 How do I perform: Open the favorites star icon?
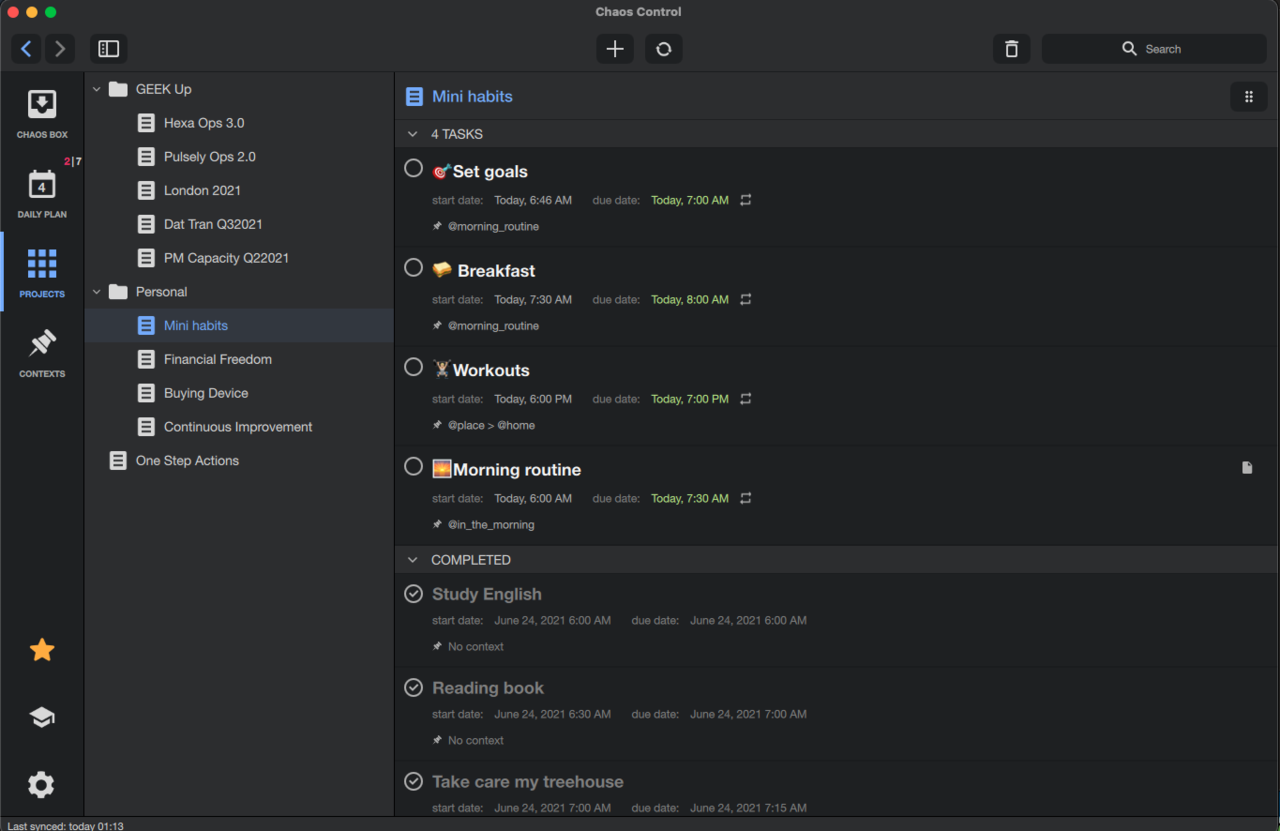[x=42, y=651]
